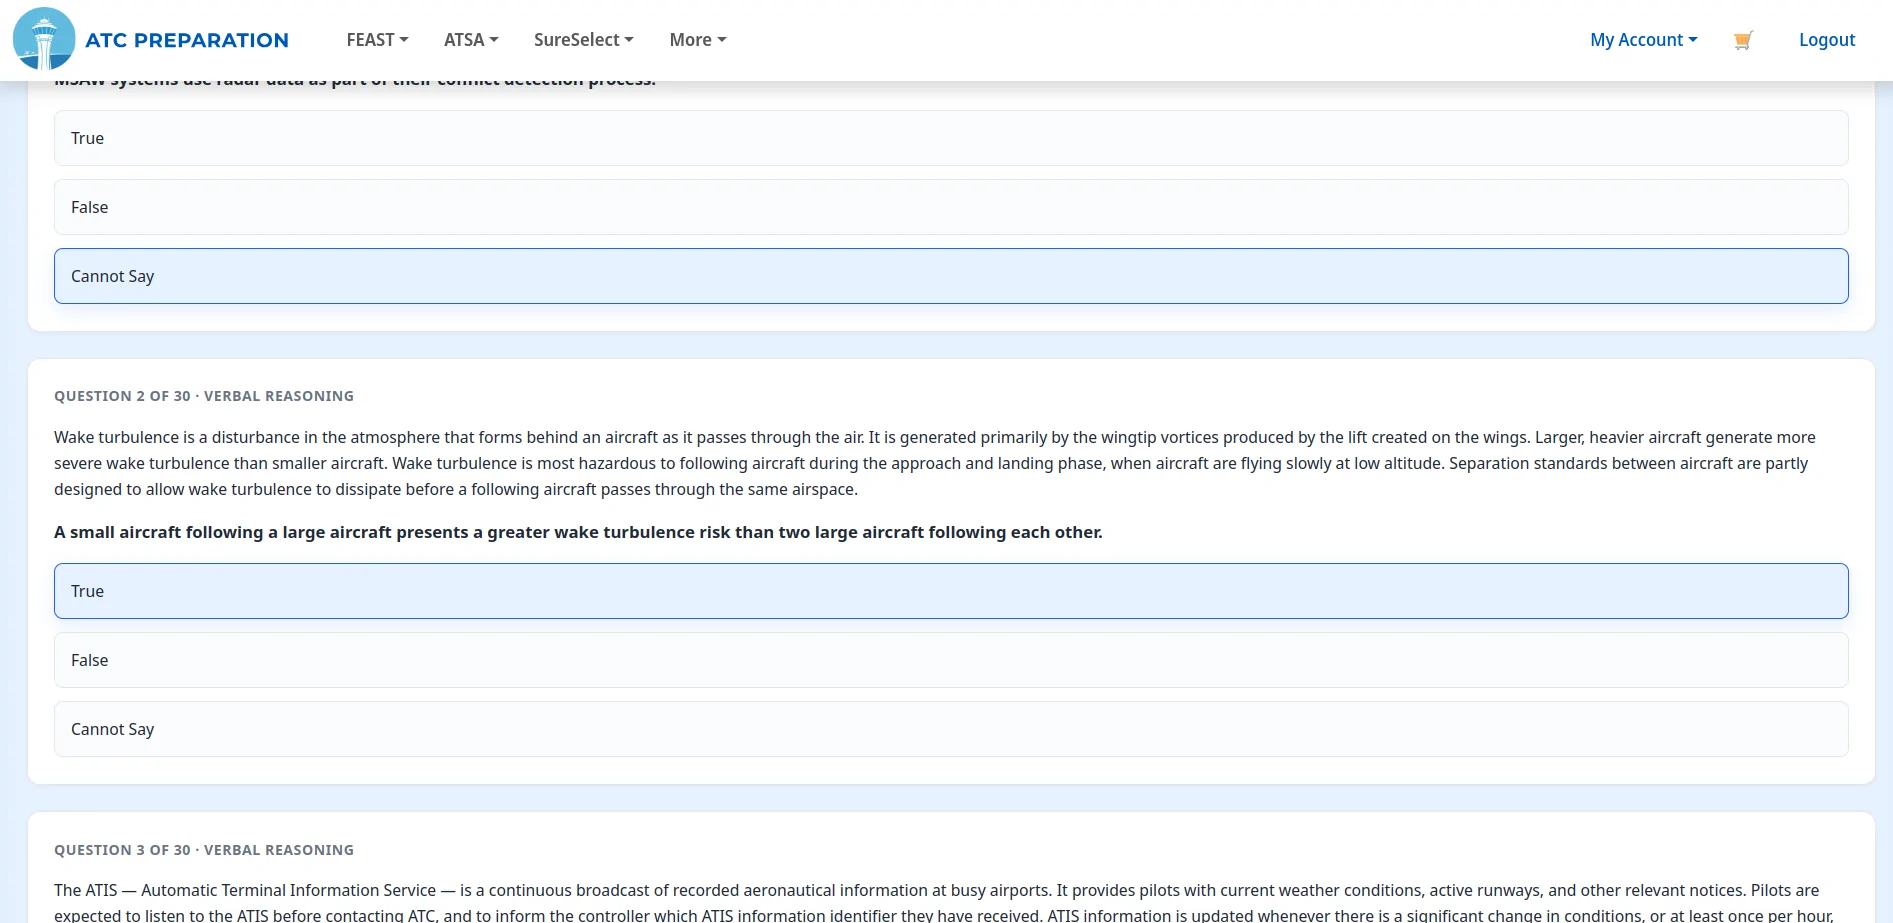This screenshot has width=1893, height=923.
Task: Expand the ATSA dropdown menu
Action: [471, 40]
